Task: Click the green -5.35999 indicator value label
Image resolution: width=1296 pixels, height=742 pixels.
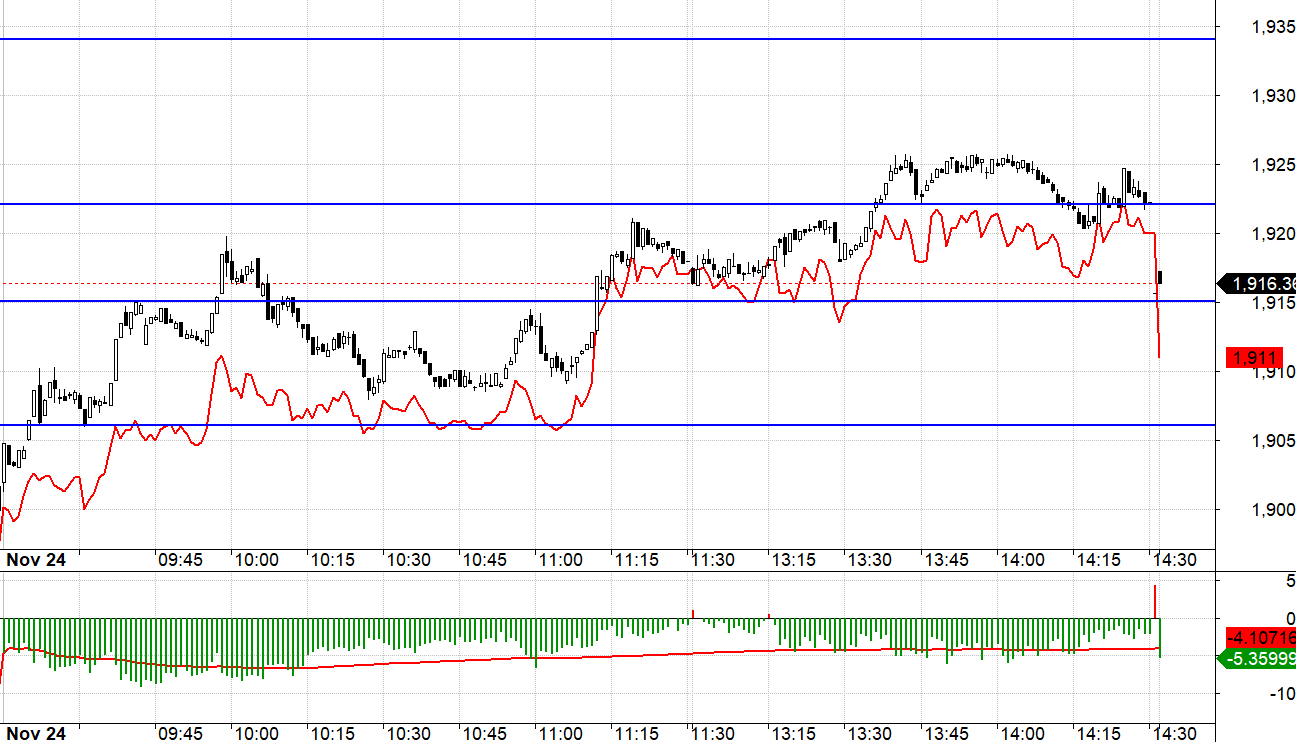Action: tap(1259, 659)
